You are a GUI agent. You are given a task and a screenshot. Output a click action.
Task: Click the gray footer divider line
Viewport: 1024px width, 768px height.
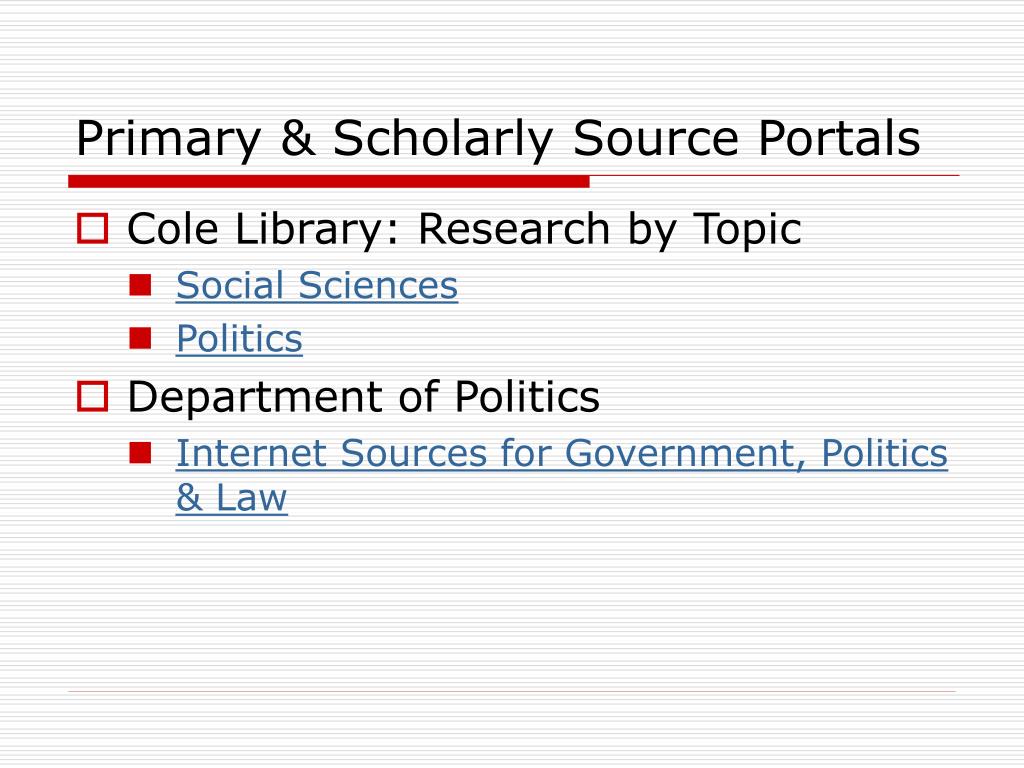(x=512, y=691)
